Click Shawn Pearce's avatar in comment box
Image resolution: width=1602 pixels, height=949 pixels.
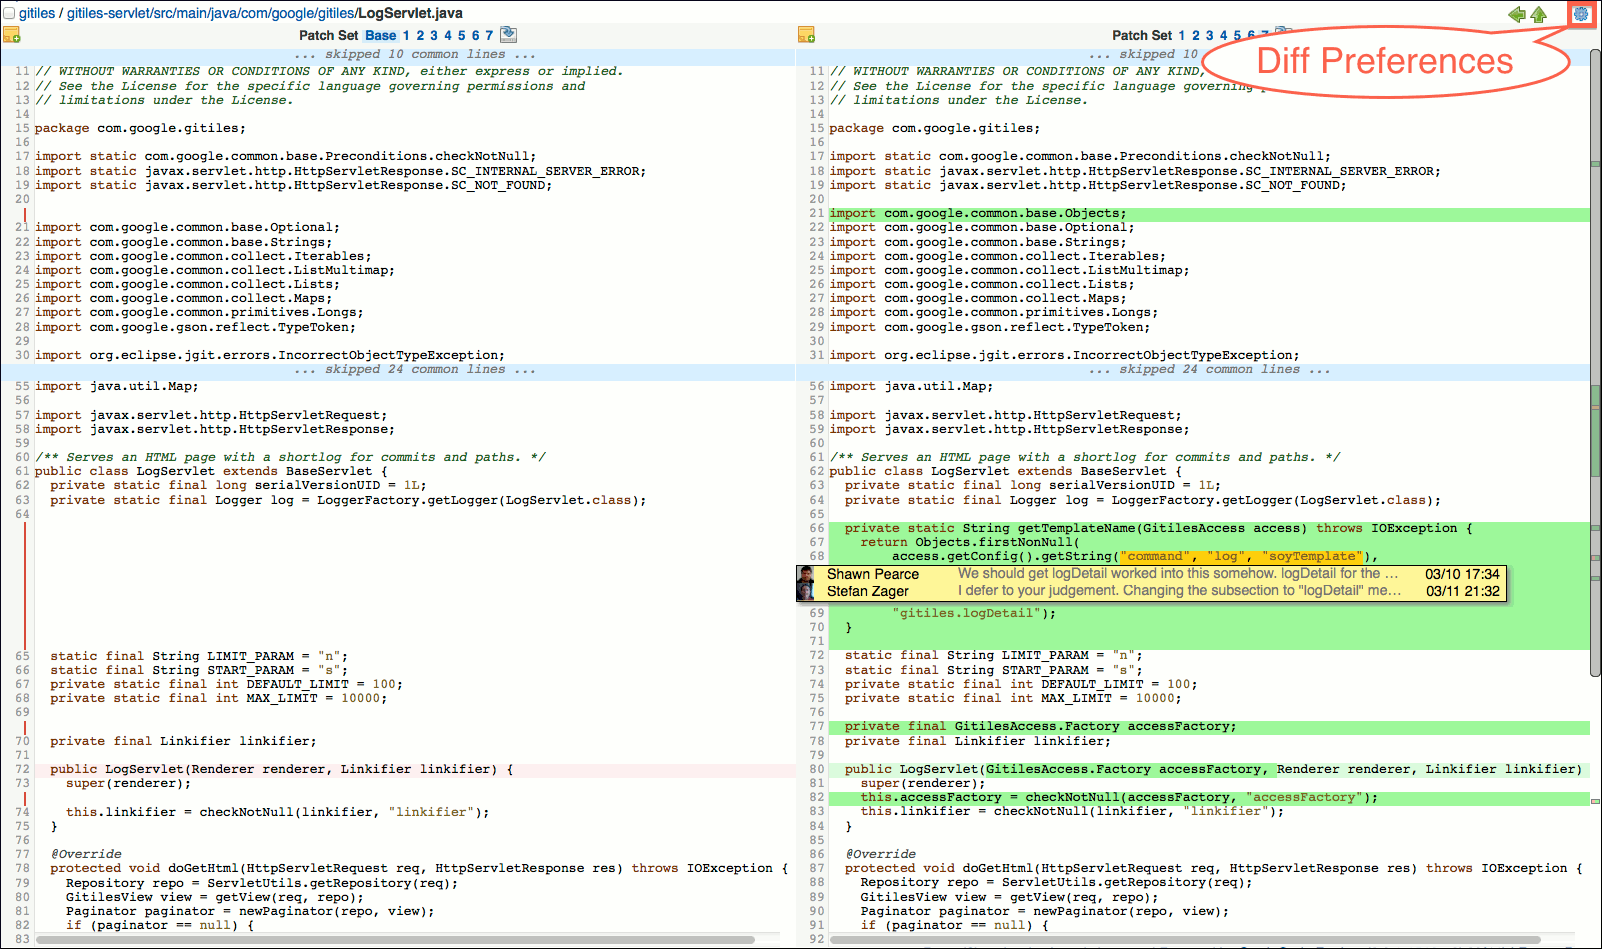click(806, 574)
